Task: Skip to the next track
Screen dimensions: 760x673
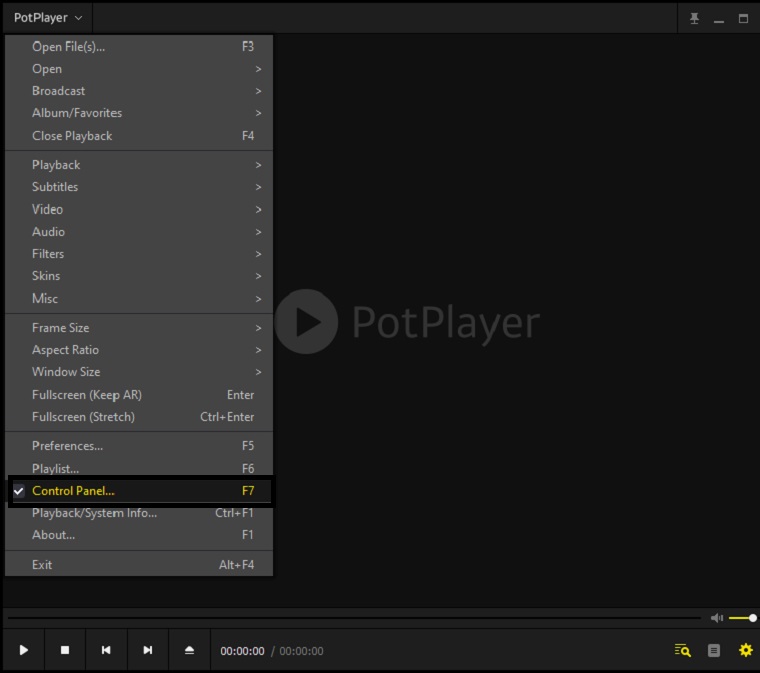Action: (148, 650)
